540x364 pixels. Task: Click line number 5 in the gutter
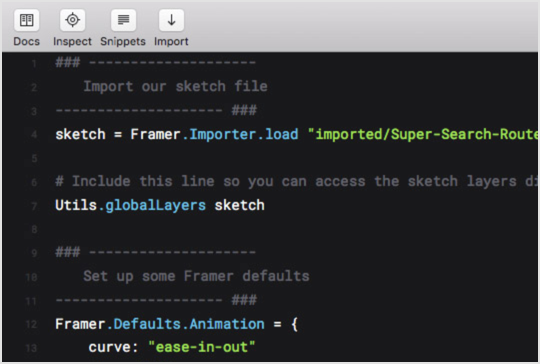pos(34,158)
